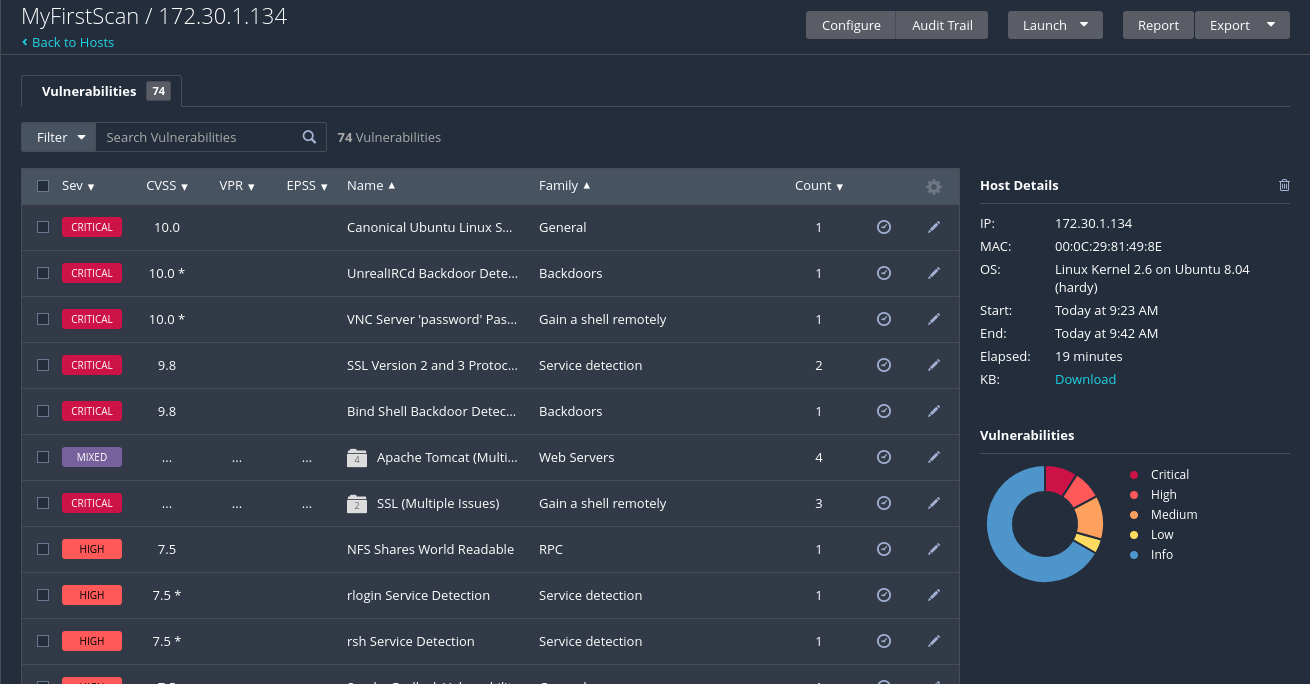This screenshot has height=684, width=1310.
Task: Click circle-check icon for Bind Shell Backdoor
Action: (x=884, y=411)
